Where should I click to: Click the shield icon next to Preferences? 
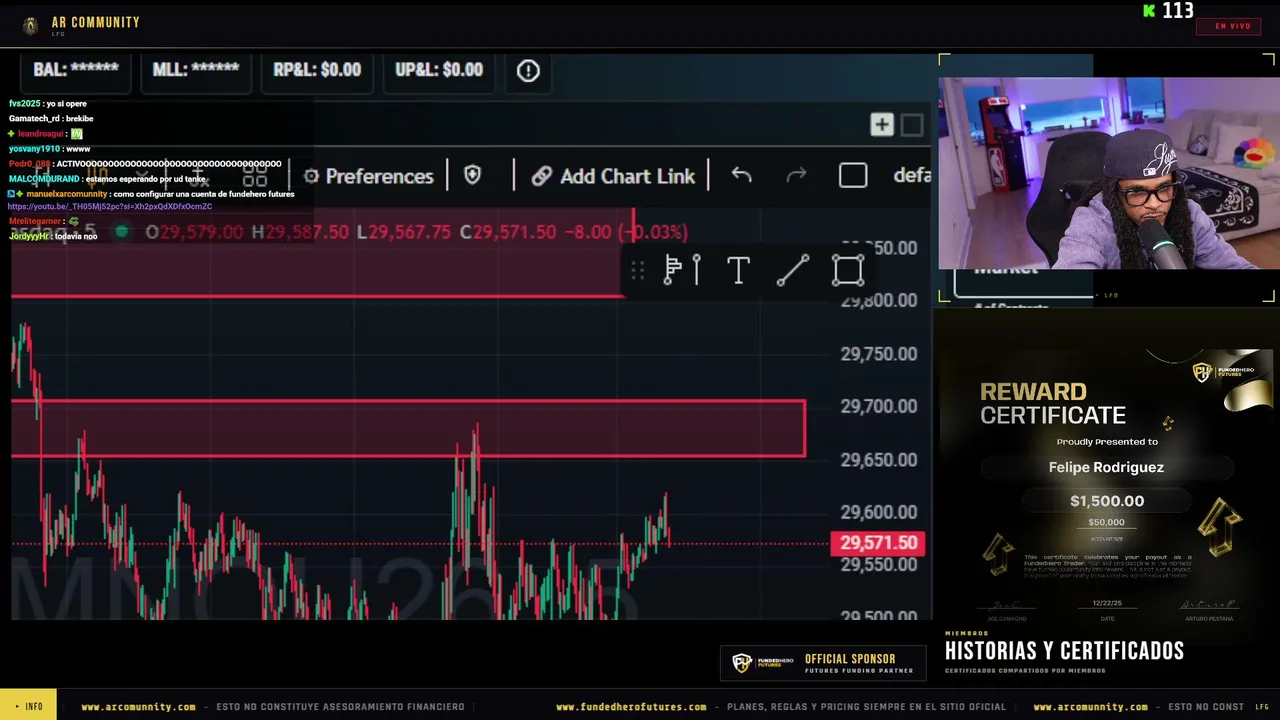point(473,175)
